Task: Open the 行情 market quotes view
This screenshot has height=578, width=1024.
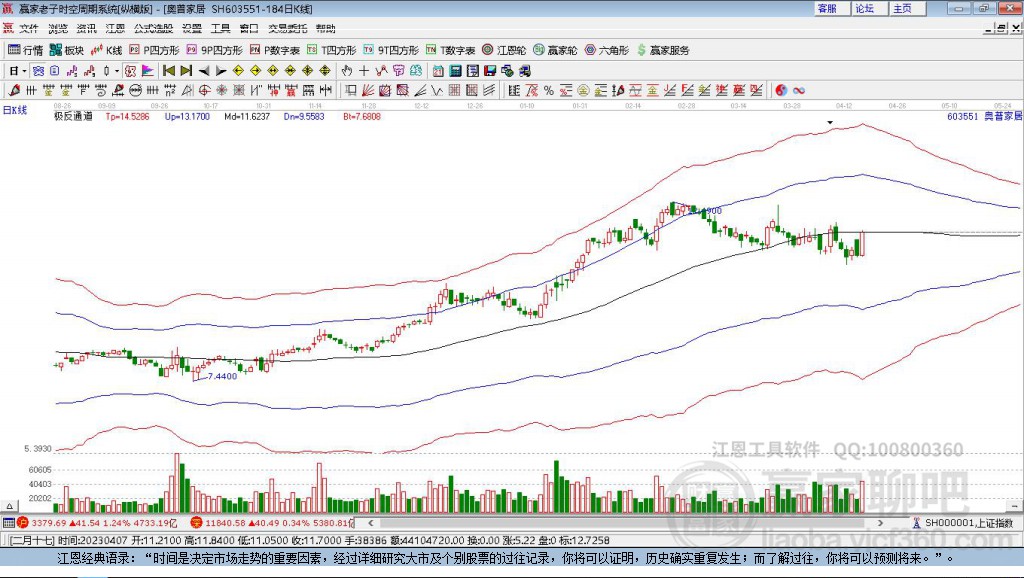Action: click(25, 50)
